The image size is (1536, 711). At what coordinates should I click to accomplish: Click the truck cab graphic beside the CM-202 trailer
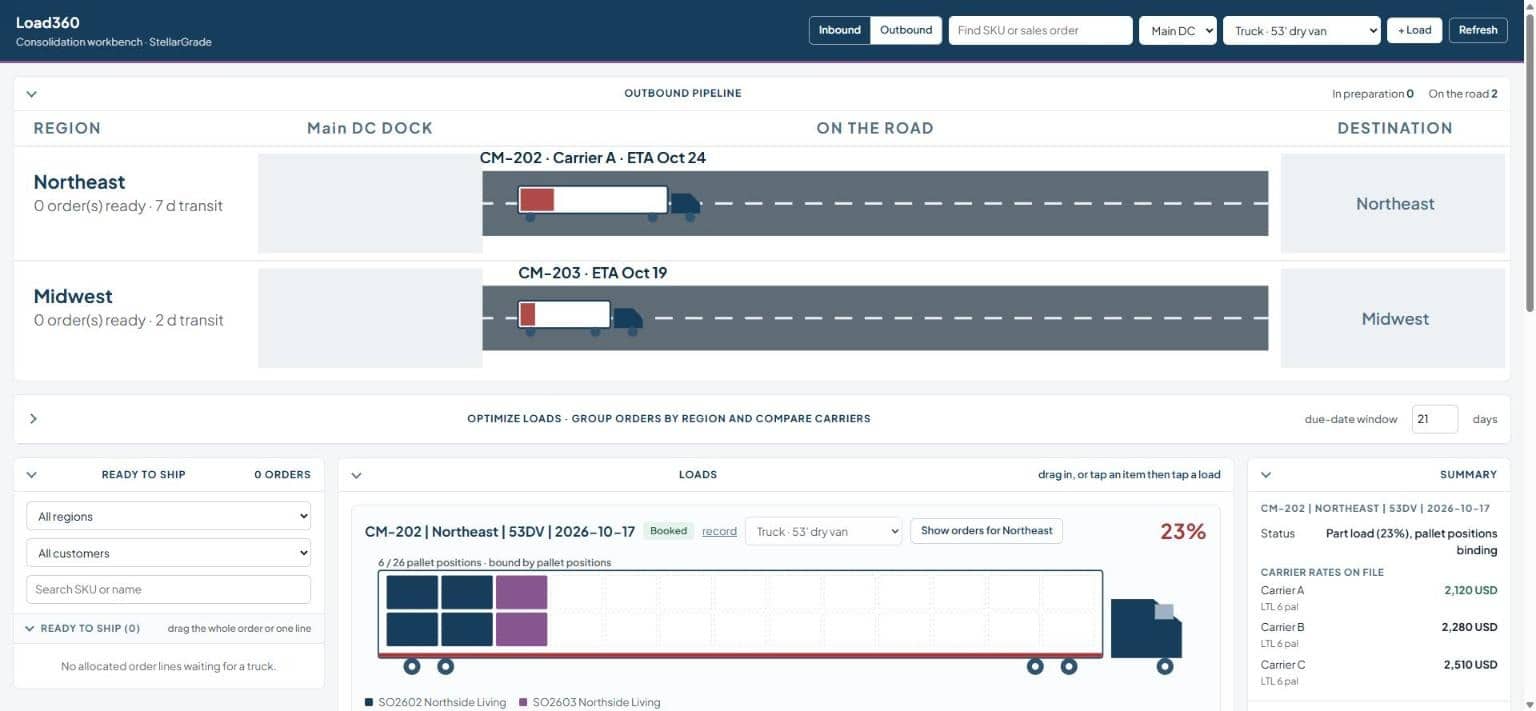pos(1146,635)
